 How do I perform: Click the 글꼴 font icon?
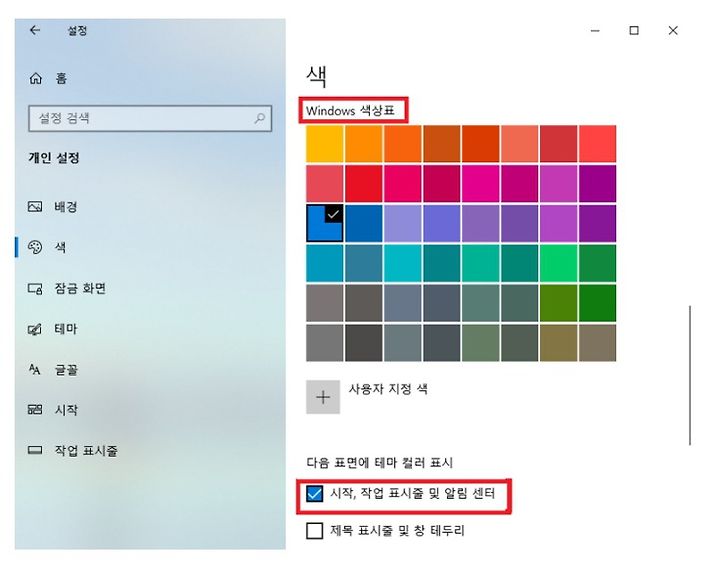34,369
